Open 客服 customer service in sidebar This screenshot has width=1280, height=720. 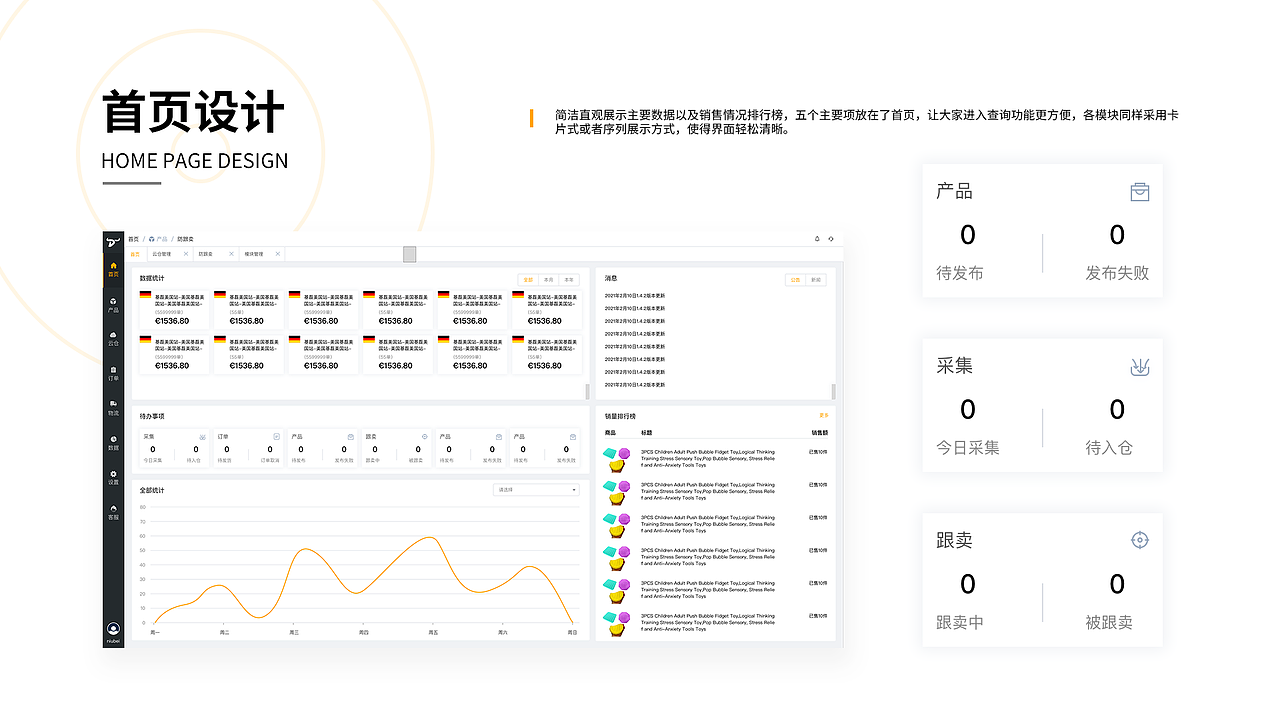113,512
